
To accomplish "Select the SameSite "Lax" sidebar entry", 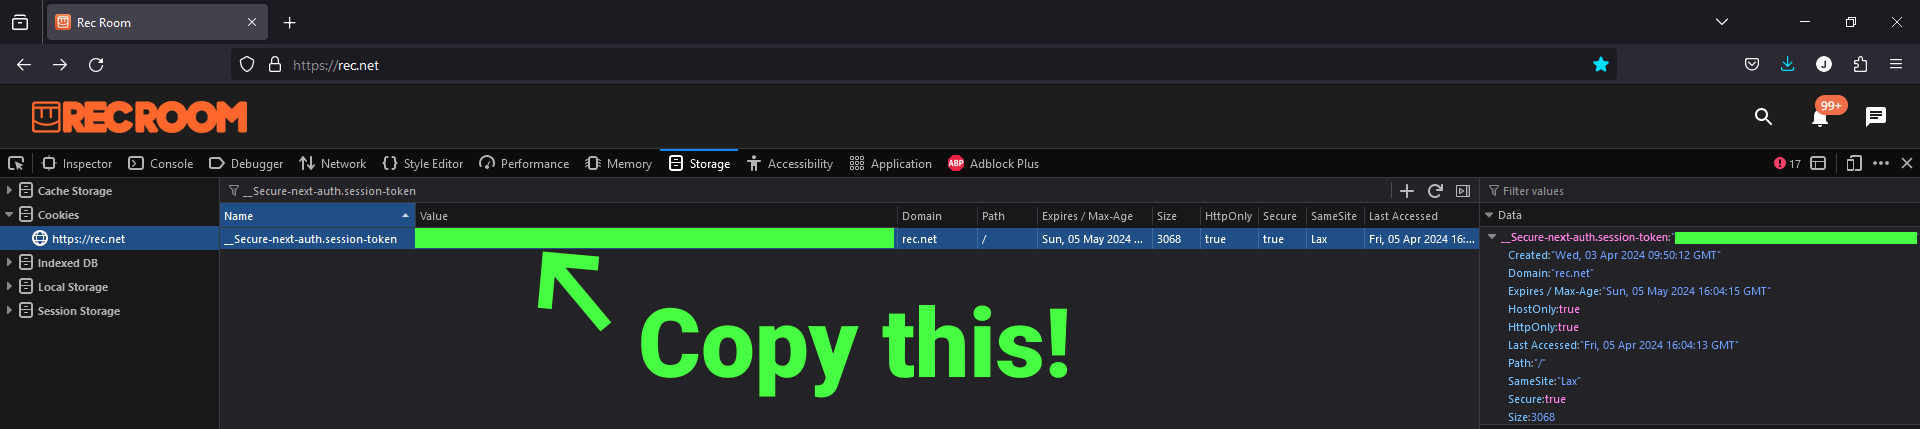I will [1544, 381].
